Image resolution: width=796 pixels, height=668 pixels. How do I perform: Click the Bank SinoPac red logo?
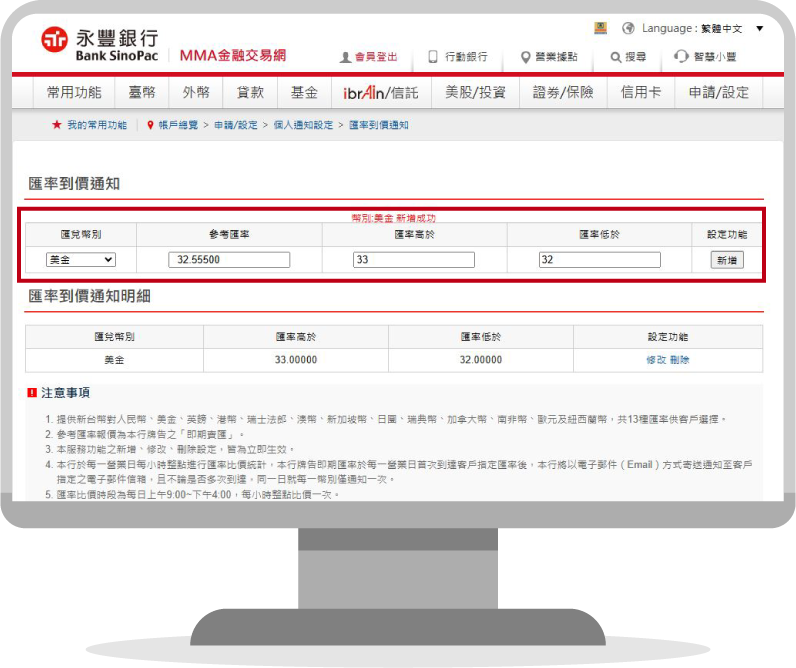point(54,40)
